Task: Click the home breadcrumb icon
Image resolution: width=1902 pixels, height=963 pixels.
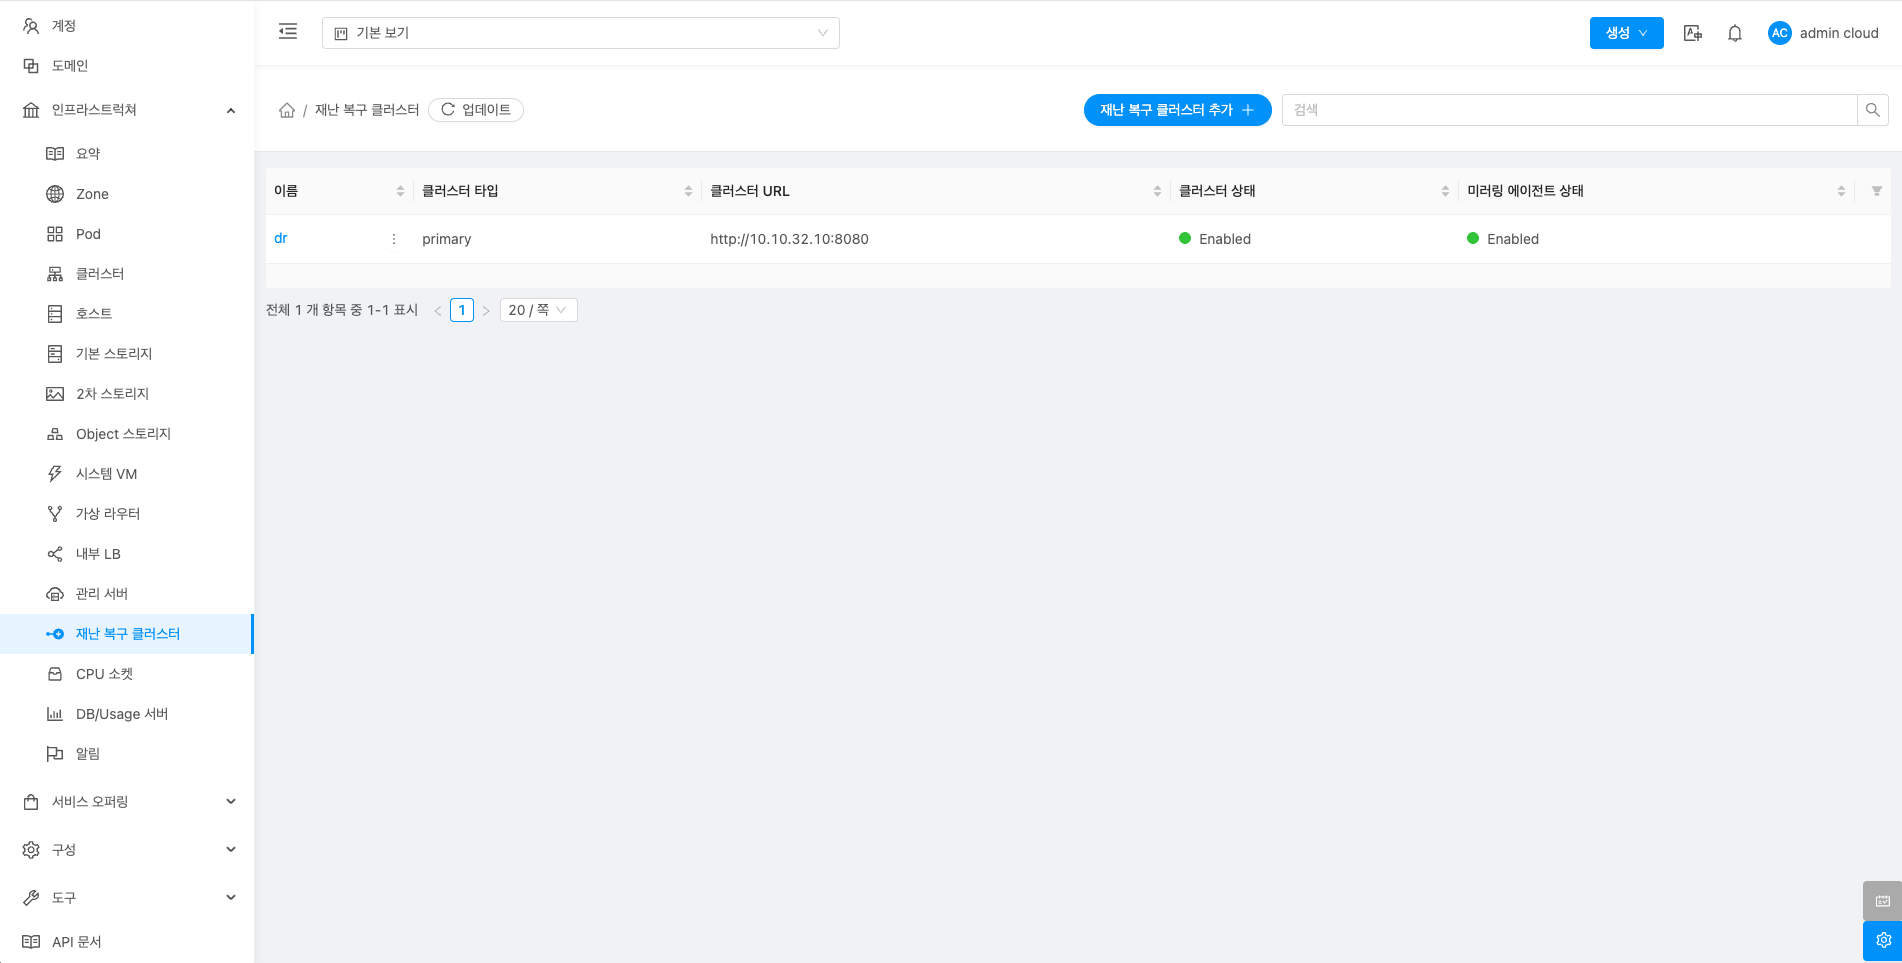Action: click(287, 110)
